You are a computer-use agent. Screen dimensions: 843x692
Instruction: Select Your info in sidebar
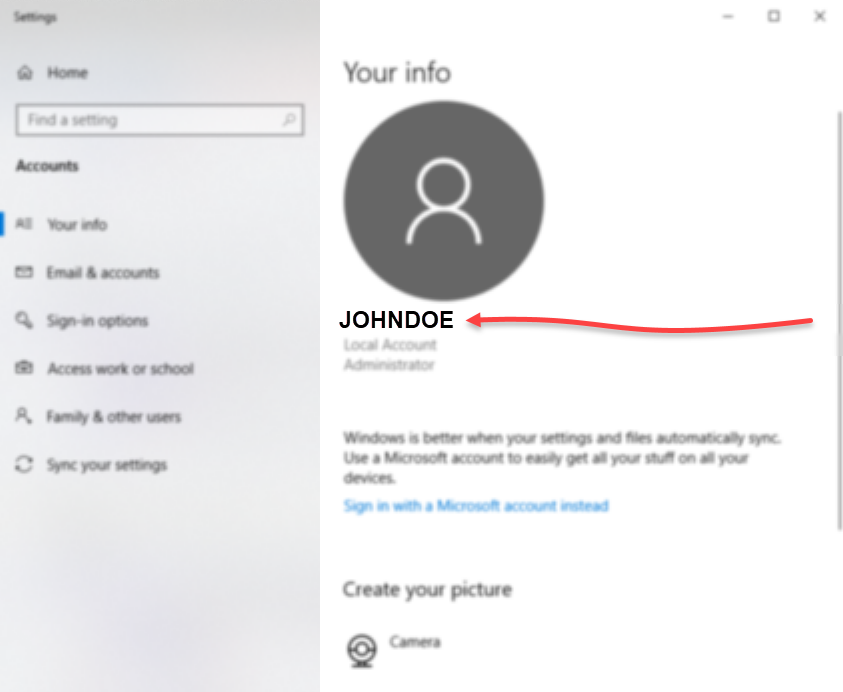click(x=77, y=224)
